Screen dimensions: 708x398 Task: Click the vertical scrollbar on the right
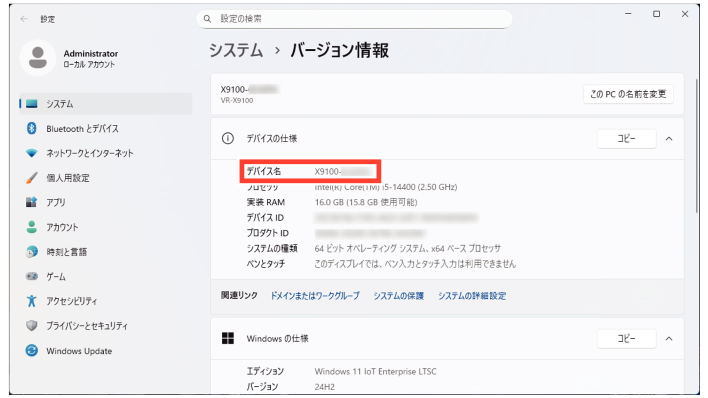tap(696, 145)
